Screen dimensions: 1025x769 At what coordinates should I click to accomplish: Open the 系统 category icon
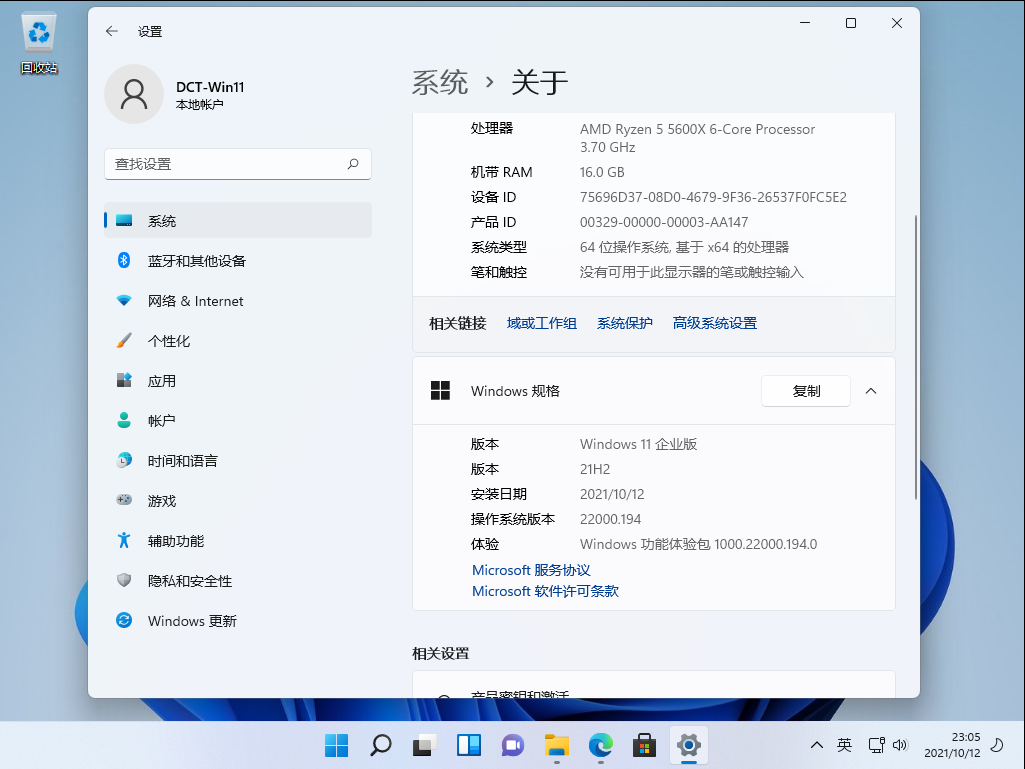point(124,220)
